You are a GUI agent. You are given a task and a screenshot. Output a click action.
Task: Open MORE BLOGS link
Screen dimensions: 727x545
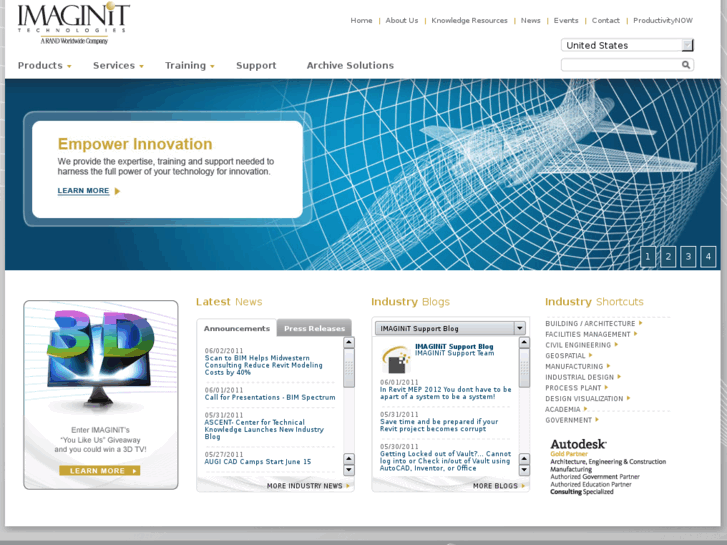(x=495, y=486)
